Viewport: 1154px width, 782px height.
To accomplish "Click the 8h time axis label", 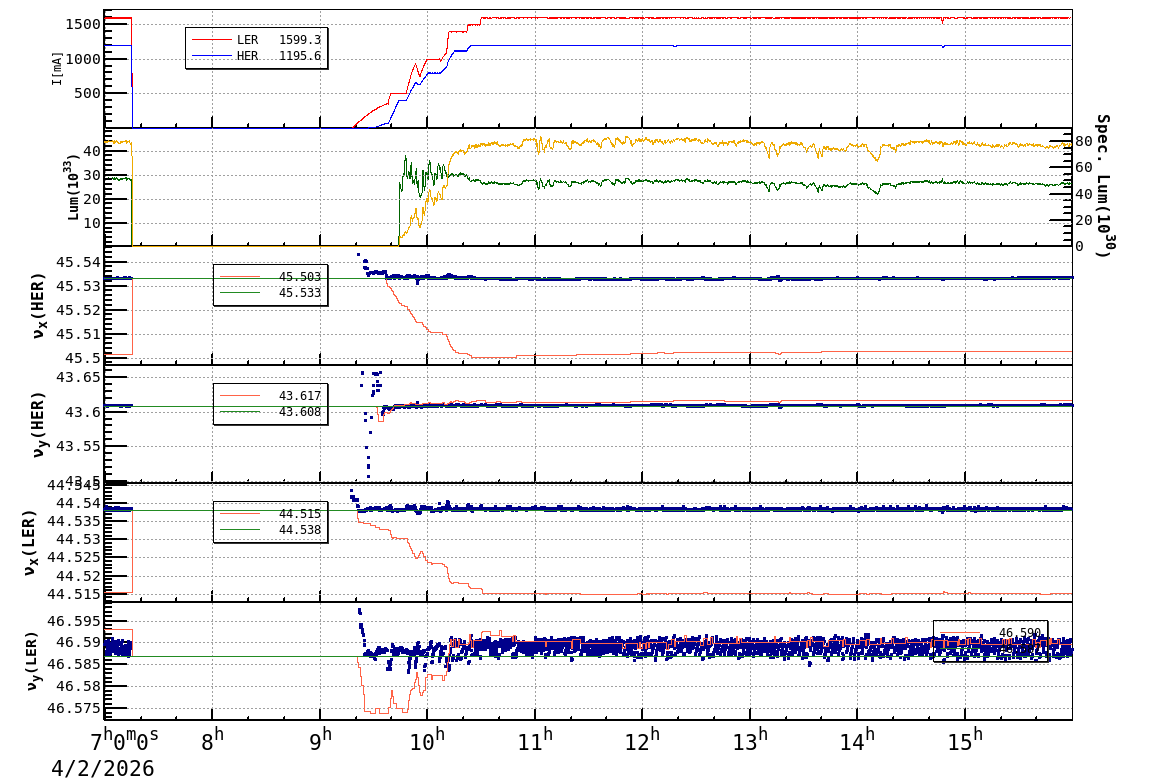I will click(212, 739).
